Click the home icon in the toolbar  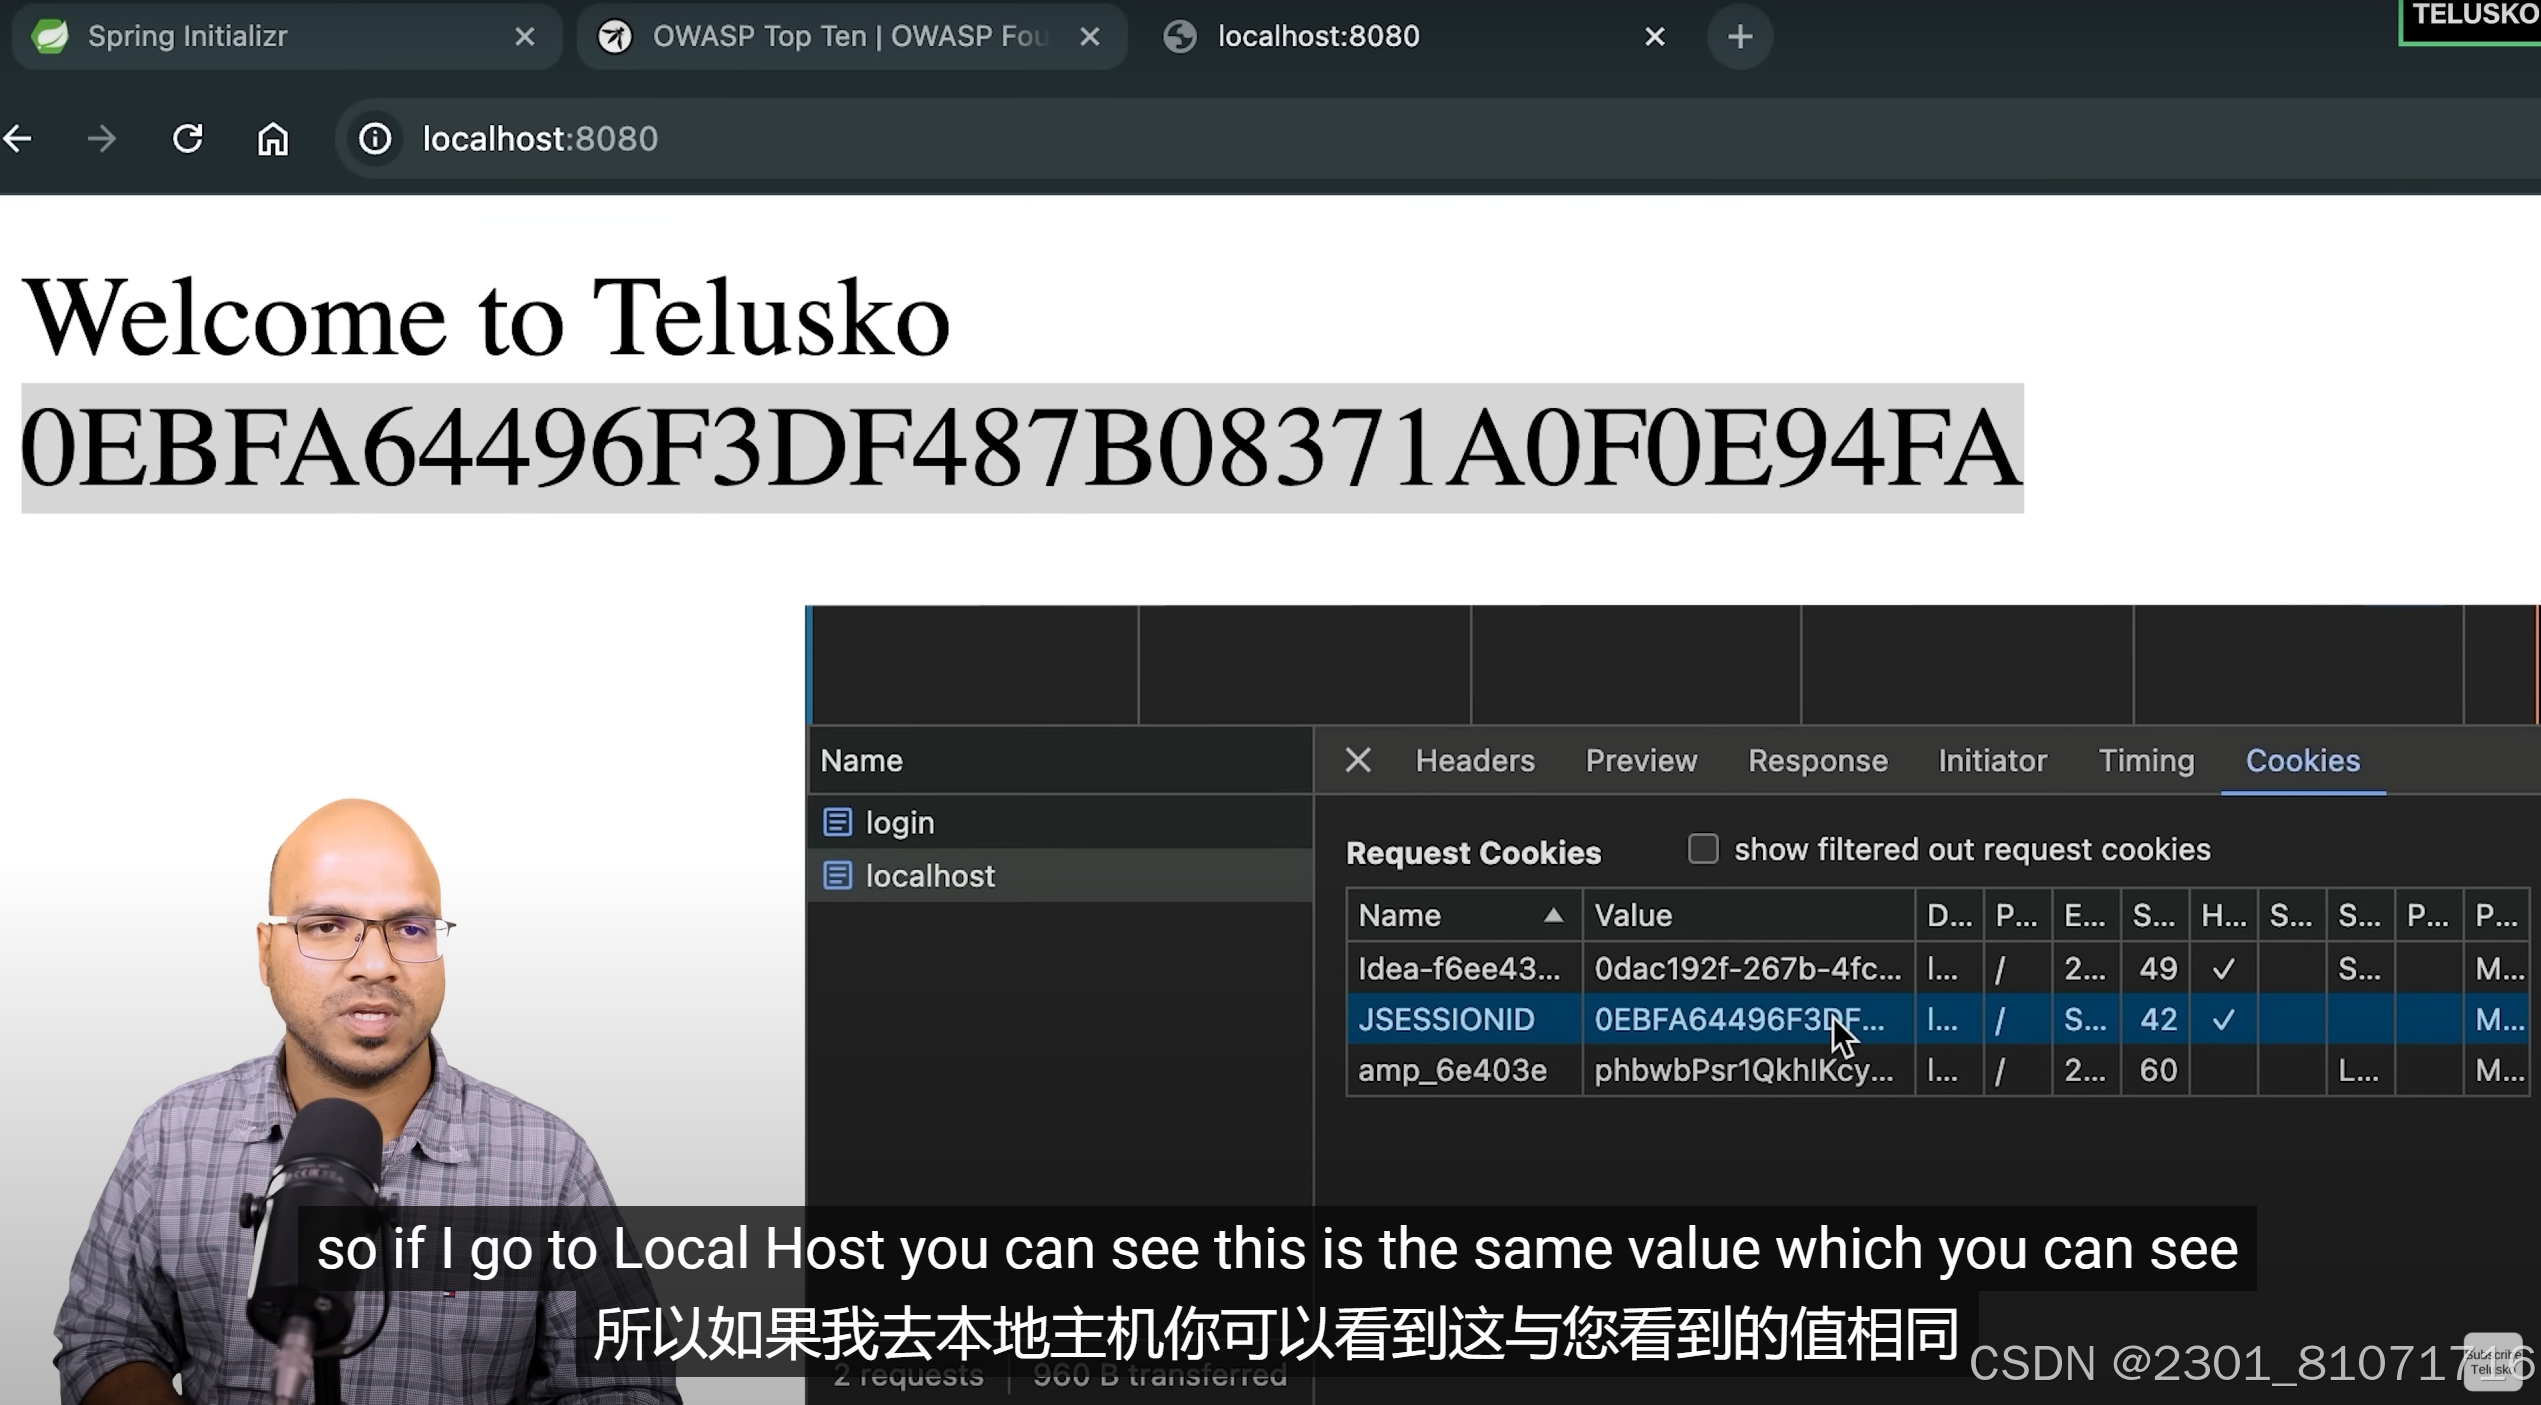[x=272, y=138]
